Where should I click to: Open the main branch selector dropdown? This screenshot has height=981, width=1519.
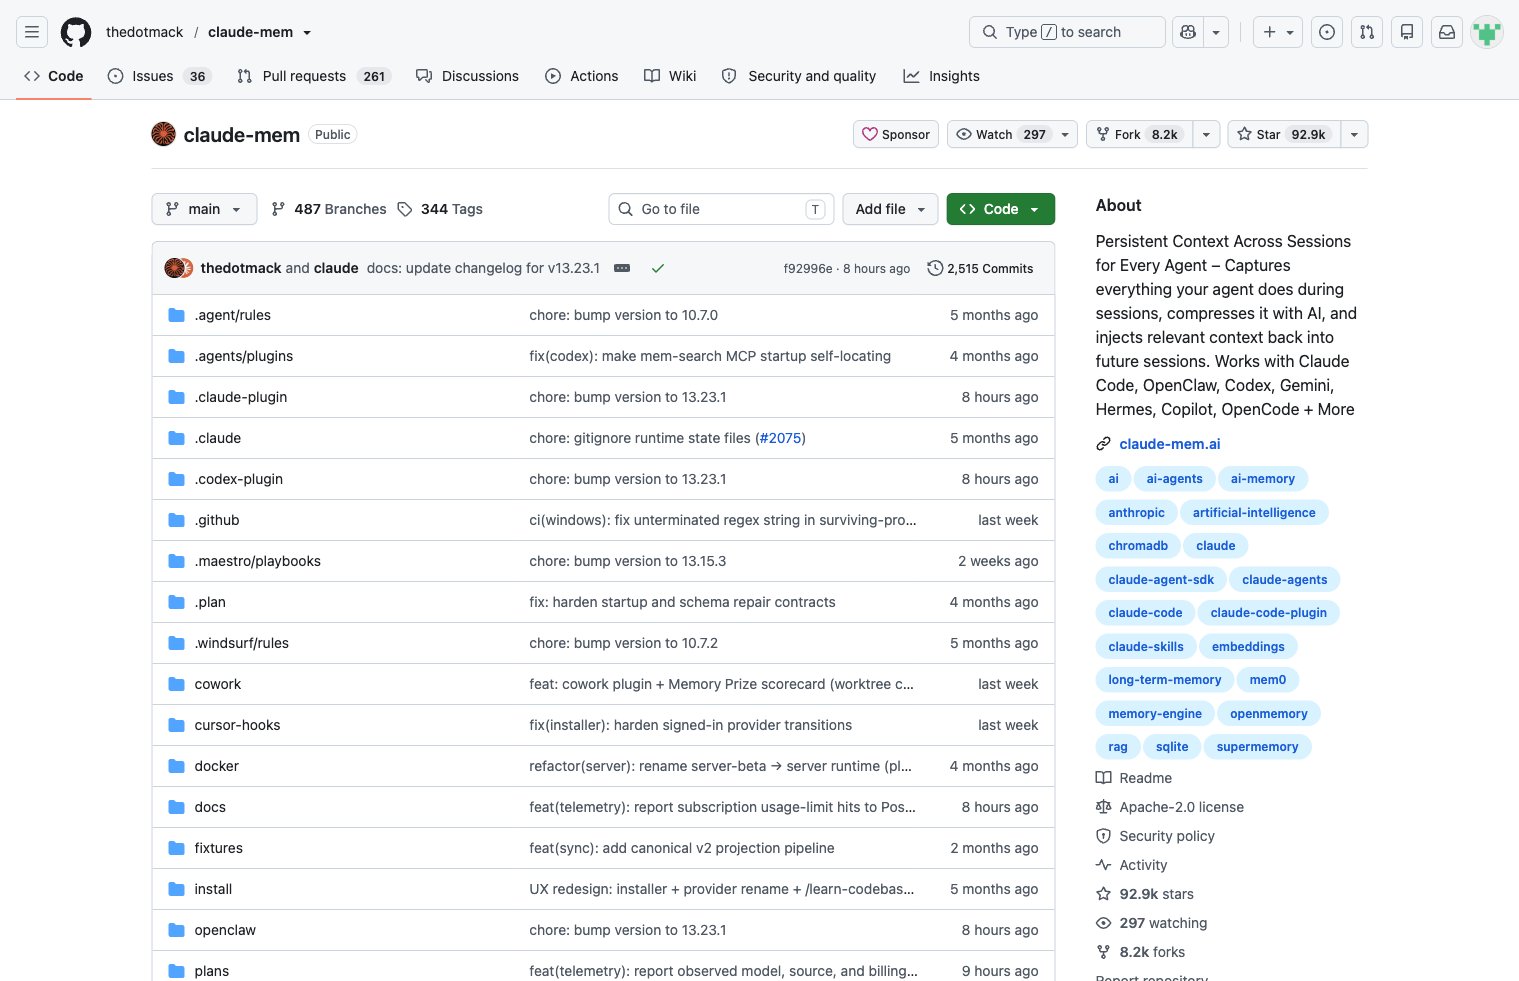click(x=204, y=209)
